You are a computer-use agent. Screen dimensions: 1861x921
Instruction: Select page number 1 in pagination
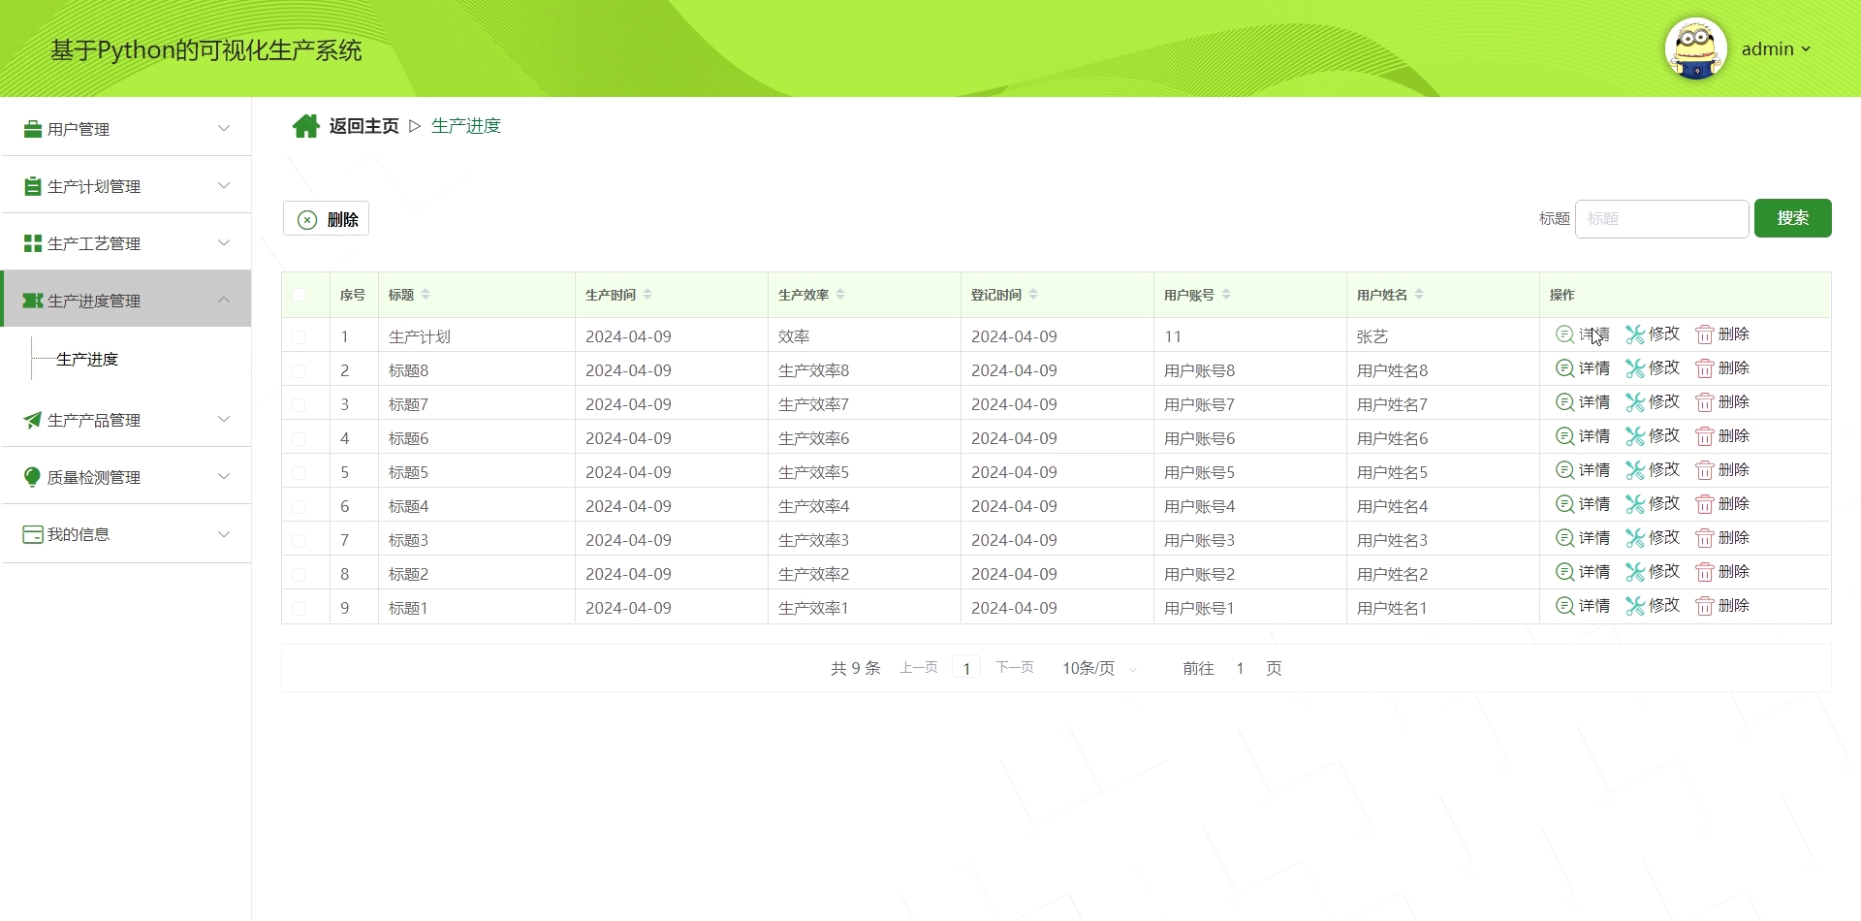pos(966,668)
